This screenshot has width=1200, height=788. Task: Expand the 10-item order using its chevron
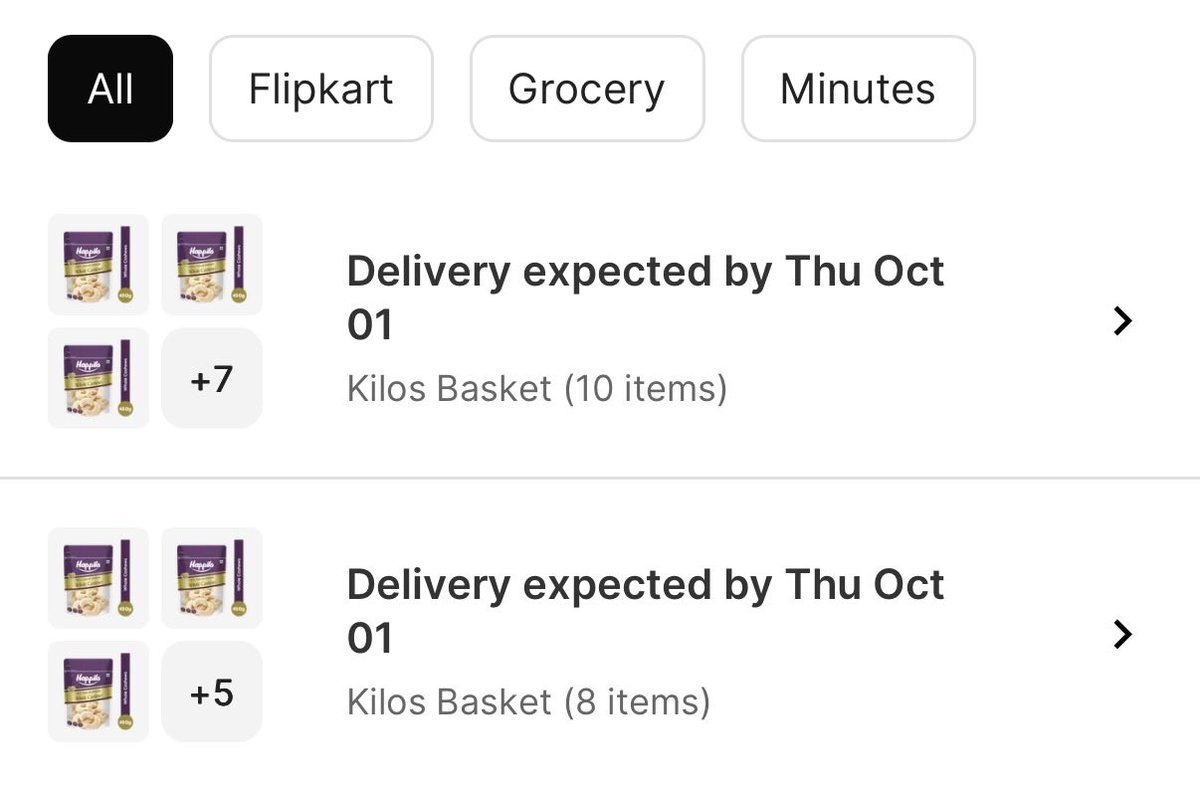tap(1123, 321)
